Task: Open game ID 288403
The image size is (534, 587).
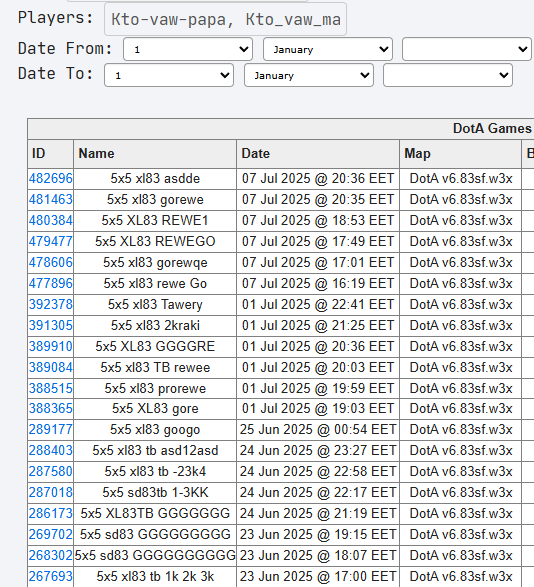Action: click(x=51, y=450)
